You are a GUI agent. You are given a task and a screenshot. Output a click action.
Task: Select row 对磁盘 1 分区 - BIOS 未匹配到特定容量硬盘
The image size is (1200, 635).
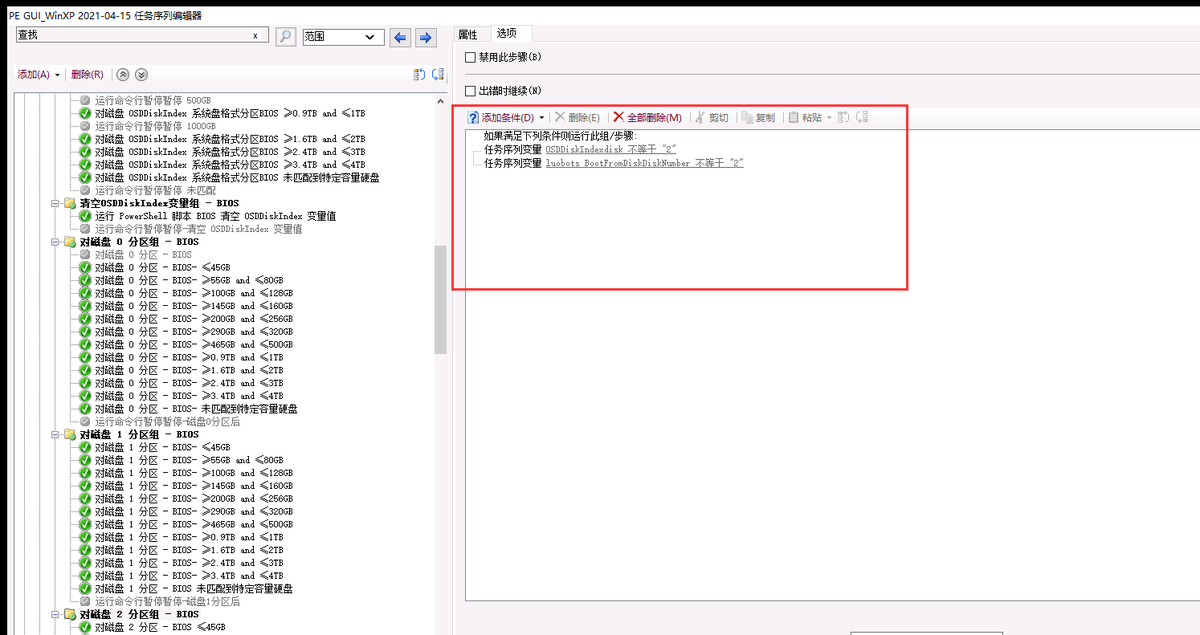(x=194, y=589)
